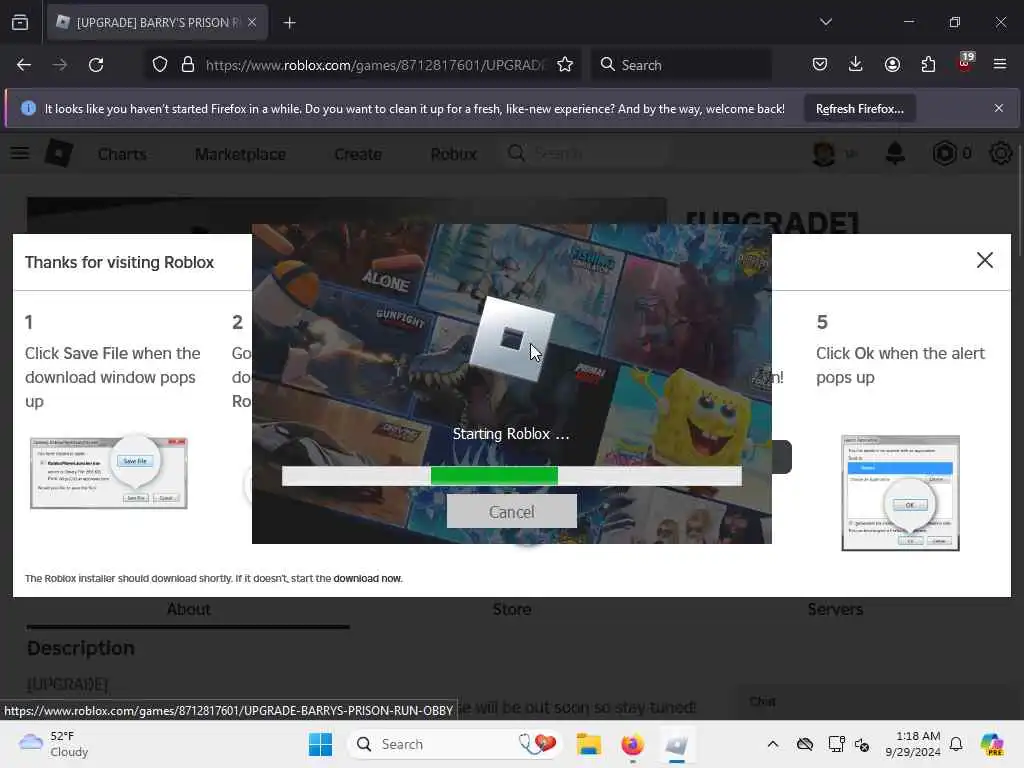
Task: Open the Downloads panel icon
Action: tap(856, 64)
